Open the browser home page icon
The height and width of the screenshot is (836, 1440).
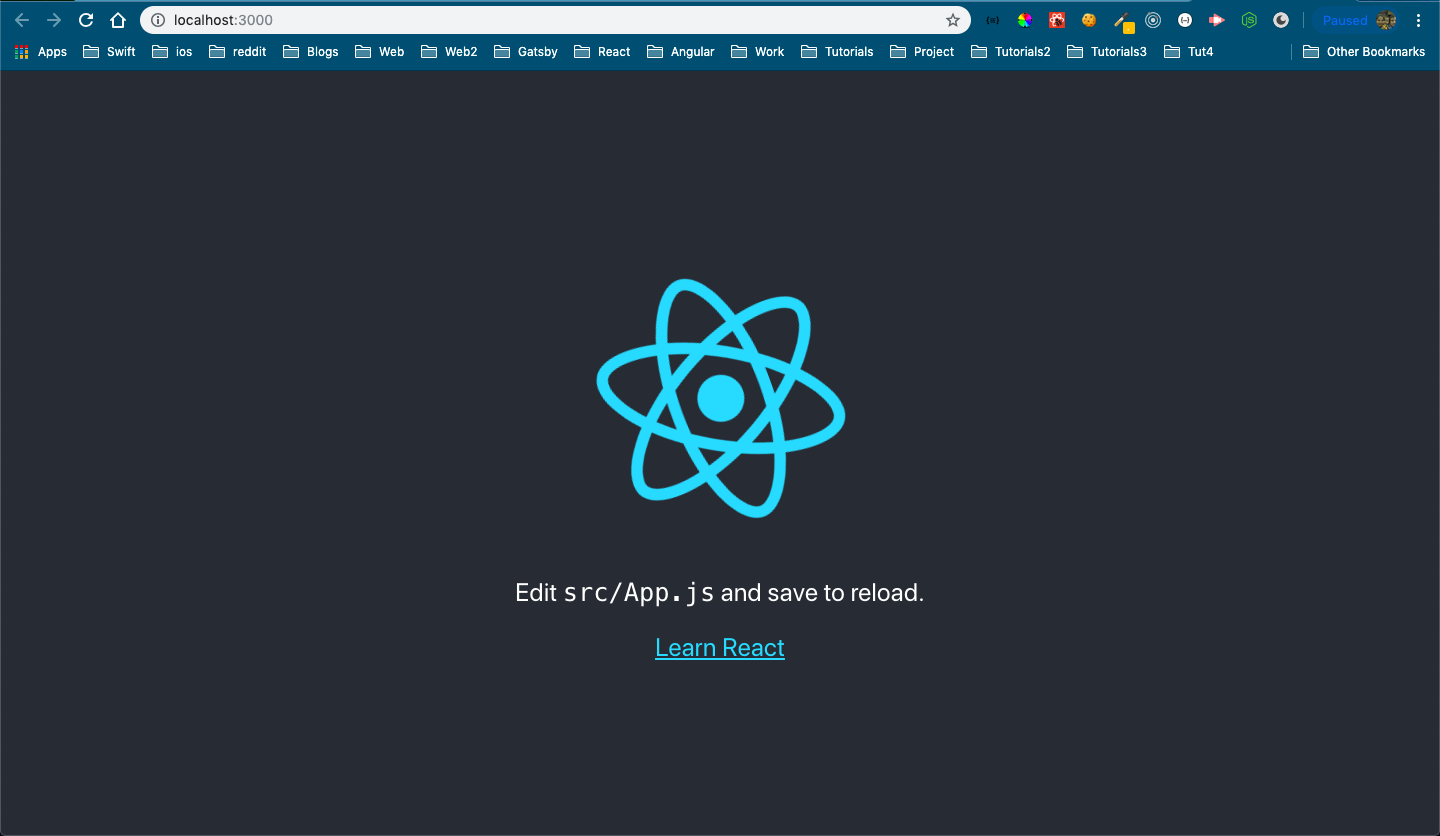[118, 20]
